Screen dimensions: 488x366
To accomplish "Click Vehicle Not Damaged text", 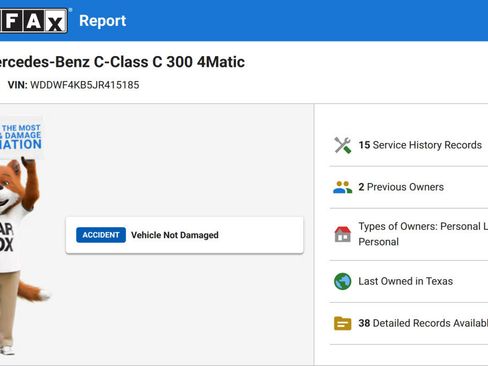I will (175, 235).
